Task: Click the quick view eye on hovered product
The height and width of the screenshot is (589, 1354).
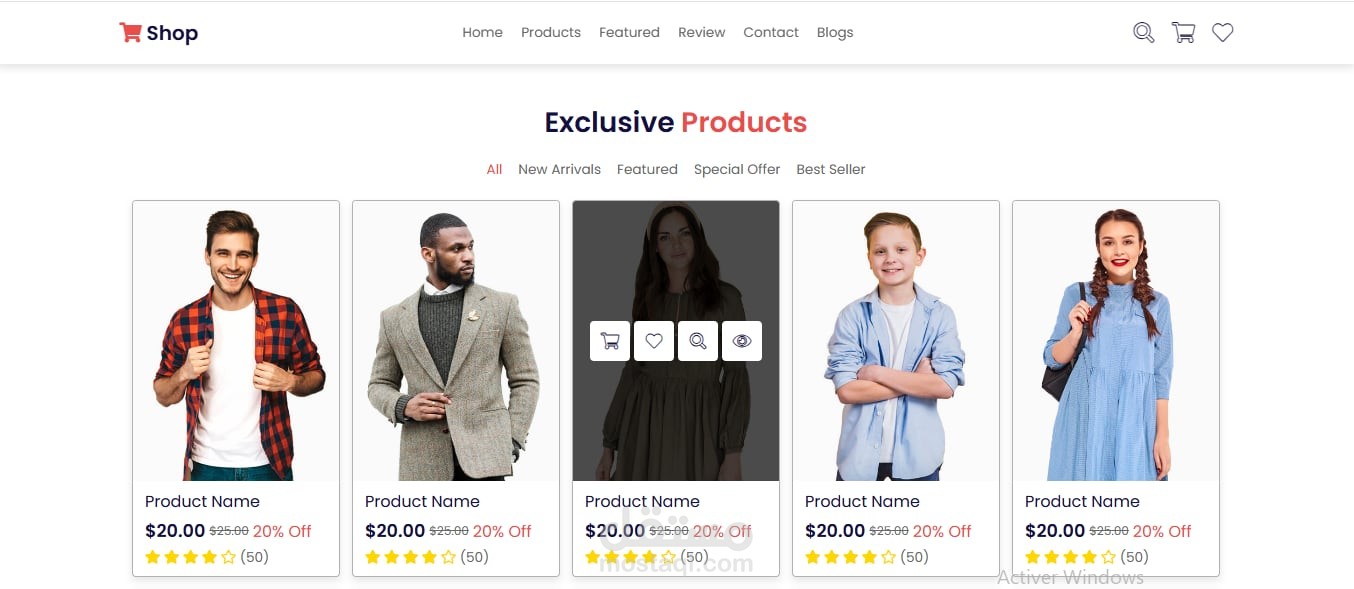Action: click(x=742, y=341)
